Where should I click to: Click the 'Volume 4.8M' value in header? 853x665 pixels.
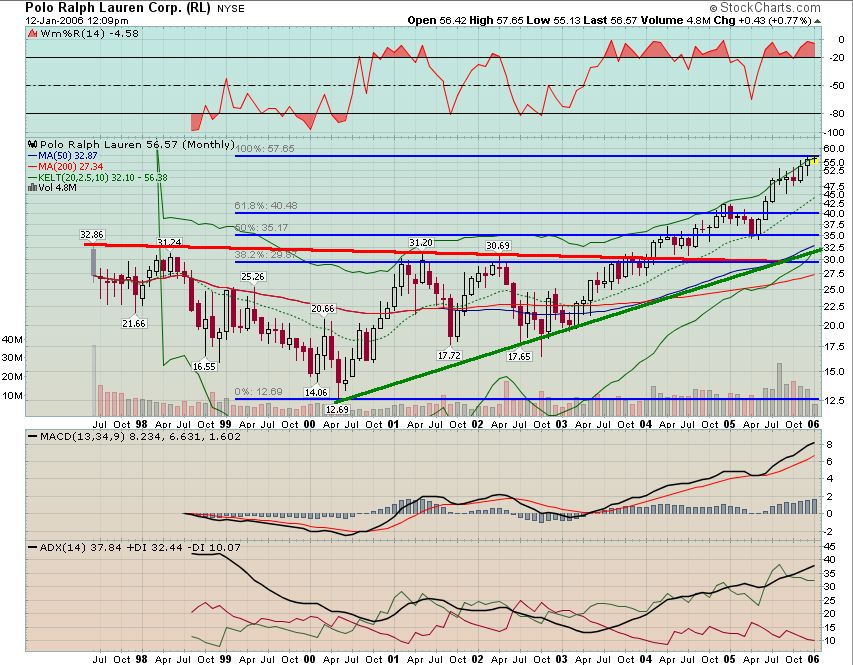(x=676, y=21)
